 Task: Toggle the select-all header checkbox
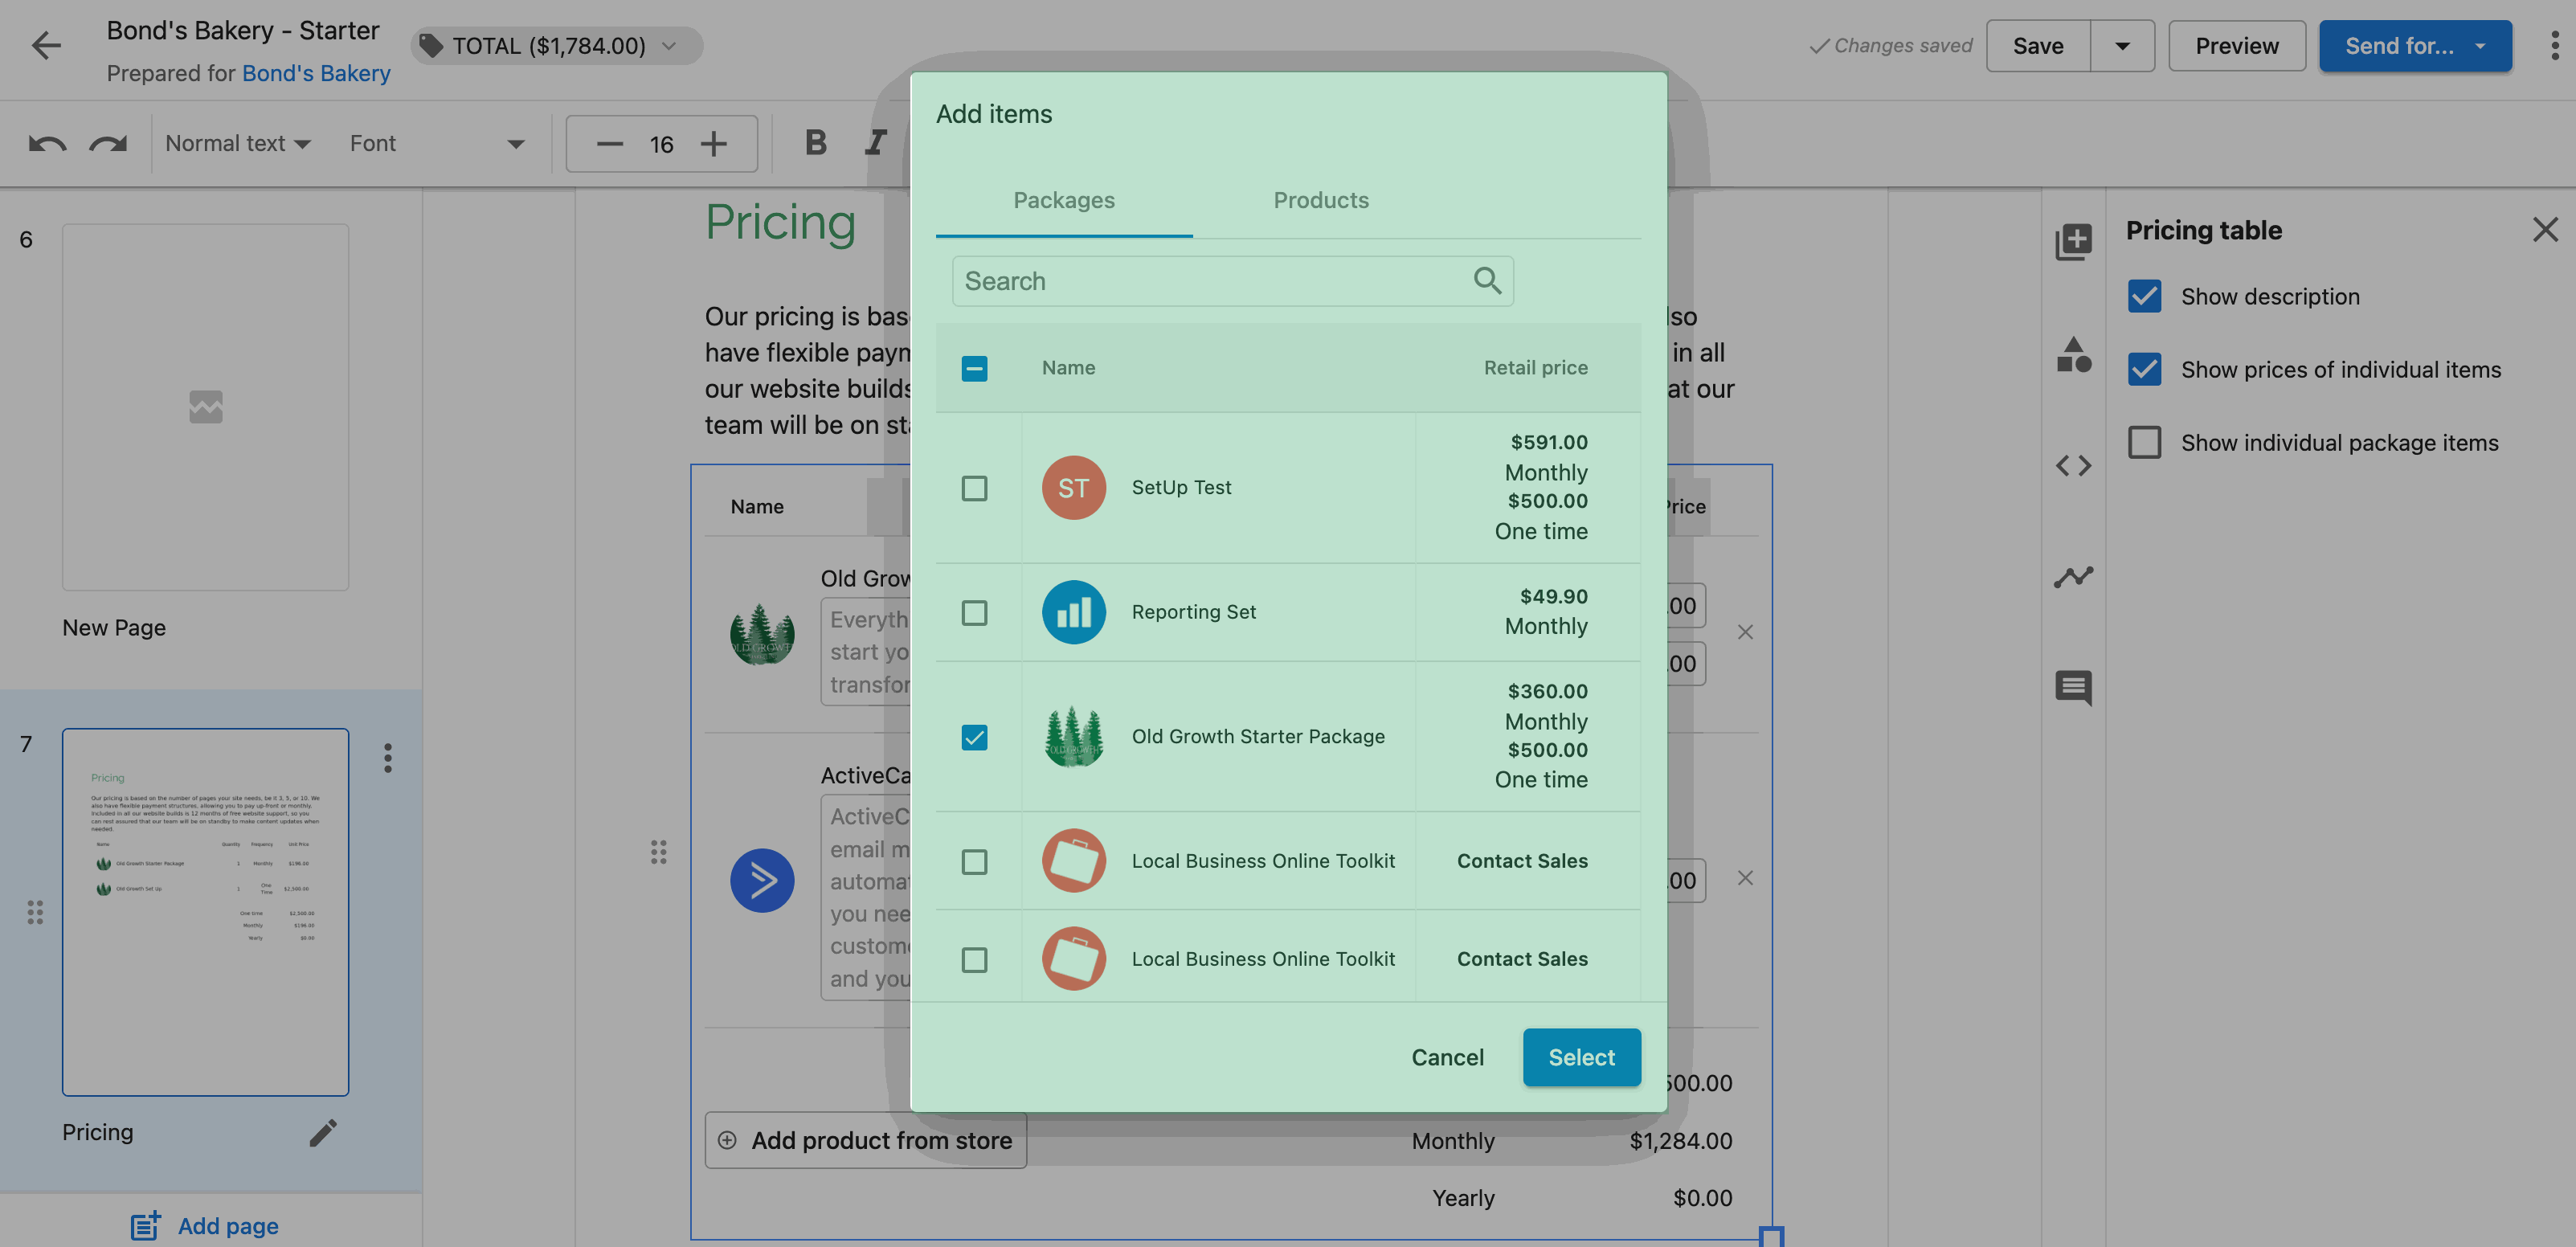pos(974,368)
